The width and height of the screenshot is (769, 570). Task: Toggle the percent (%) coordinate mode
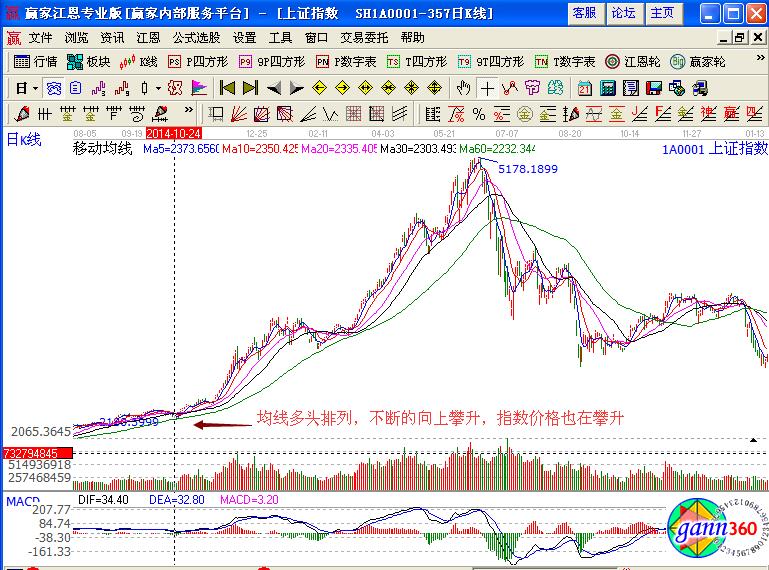point(479,114)
